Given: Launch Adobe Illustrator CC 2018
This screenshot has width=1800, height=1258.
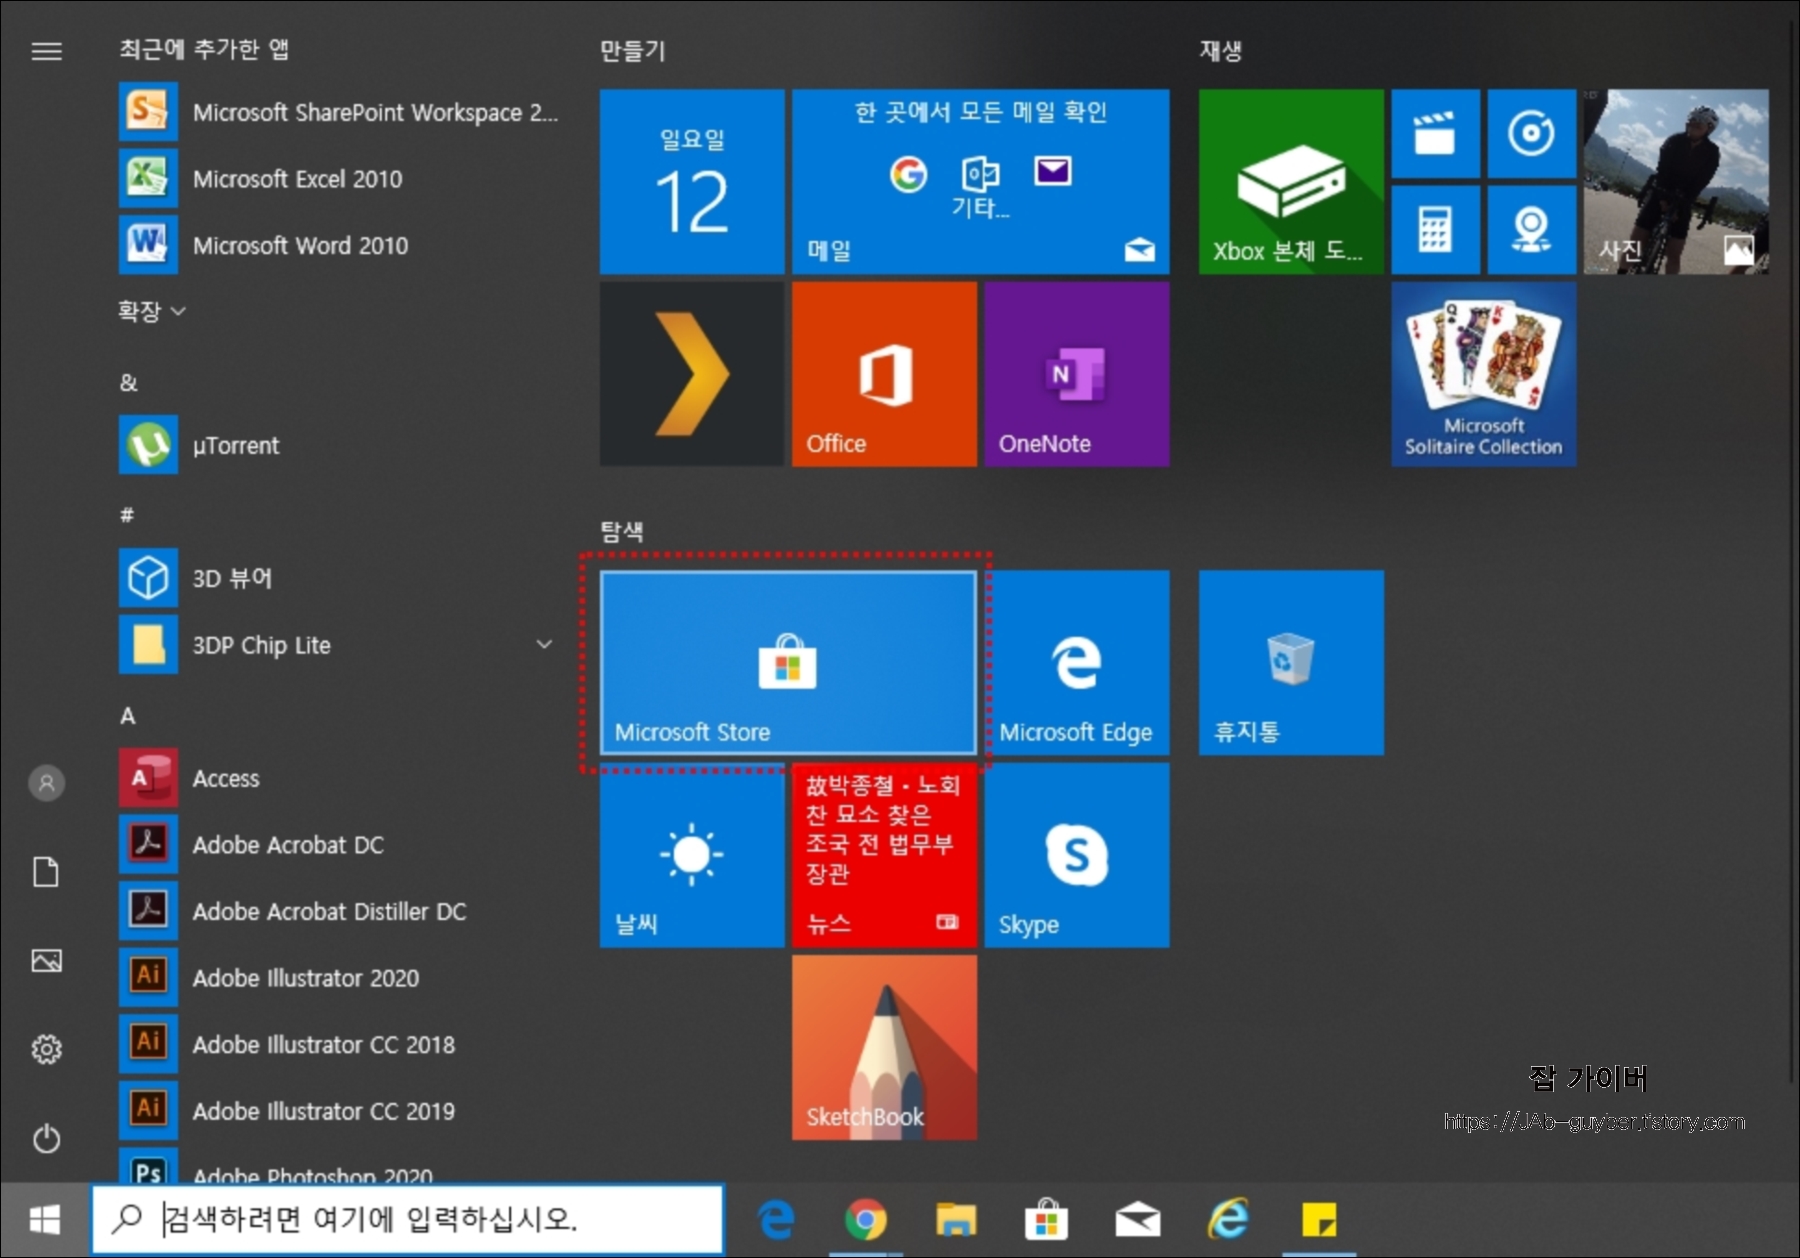Looking at the screenshot, I should 338,1044.
